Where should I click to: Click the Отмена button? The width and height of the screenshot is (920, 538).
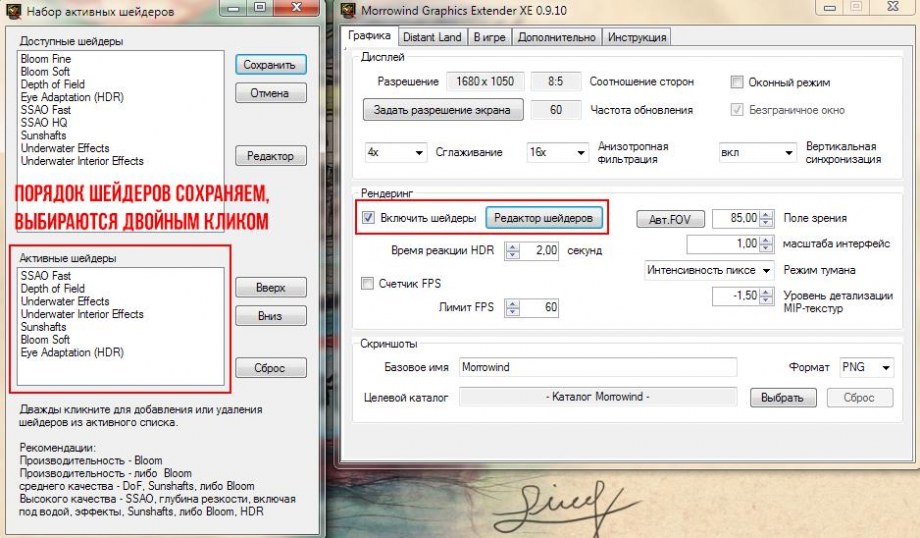(270, 93)
